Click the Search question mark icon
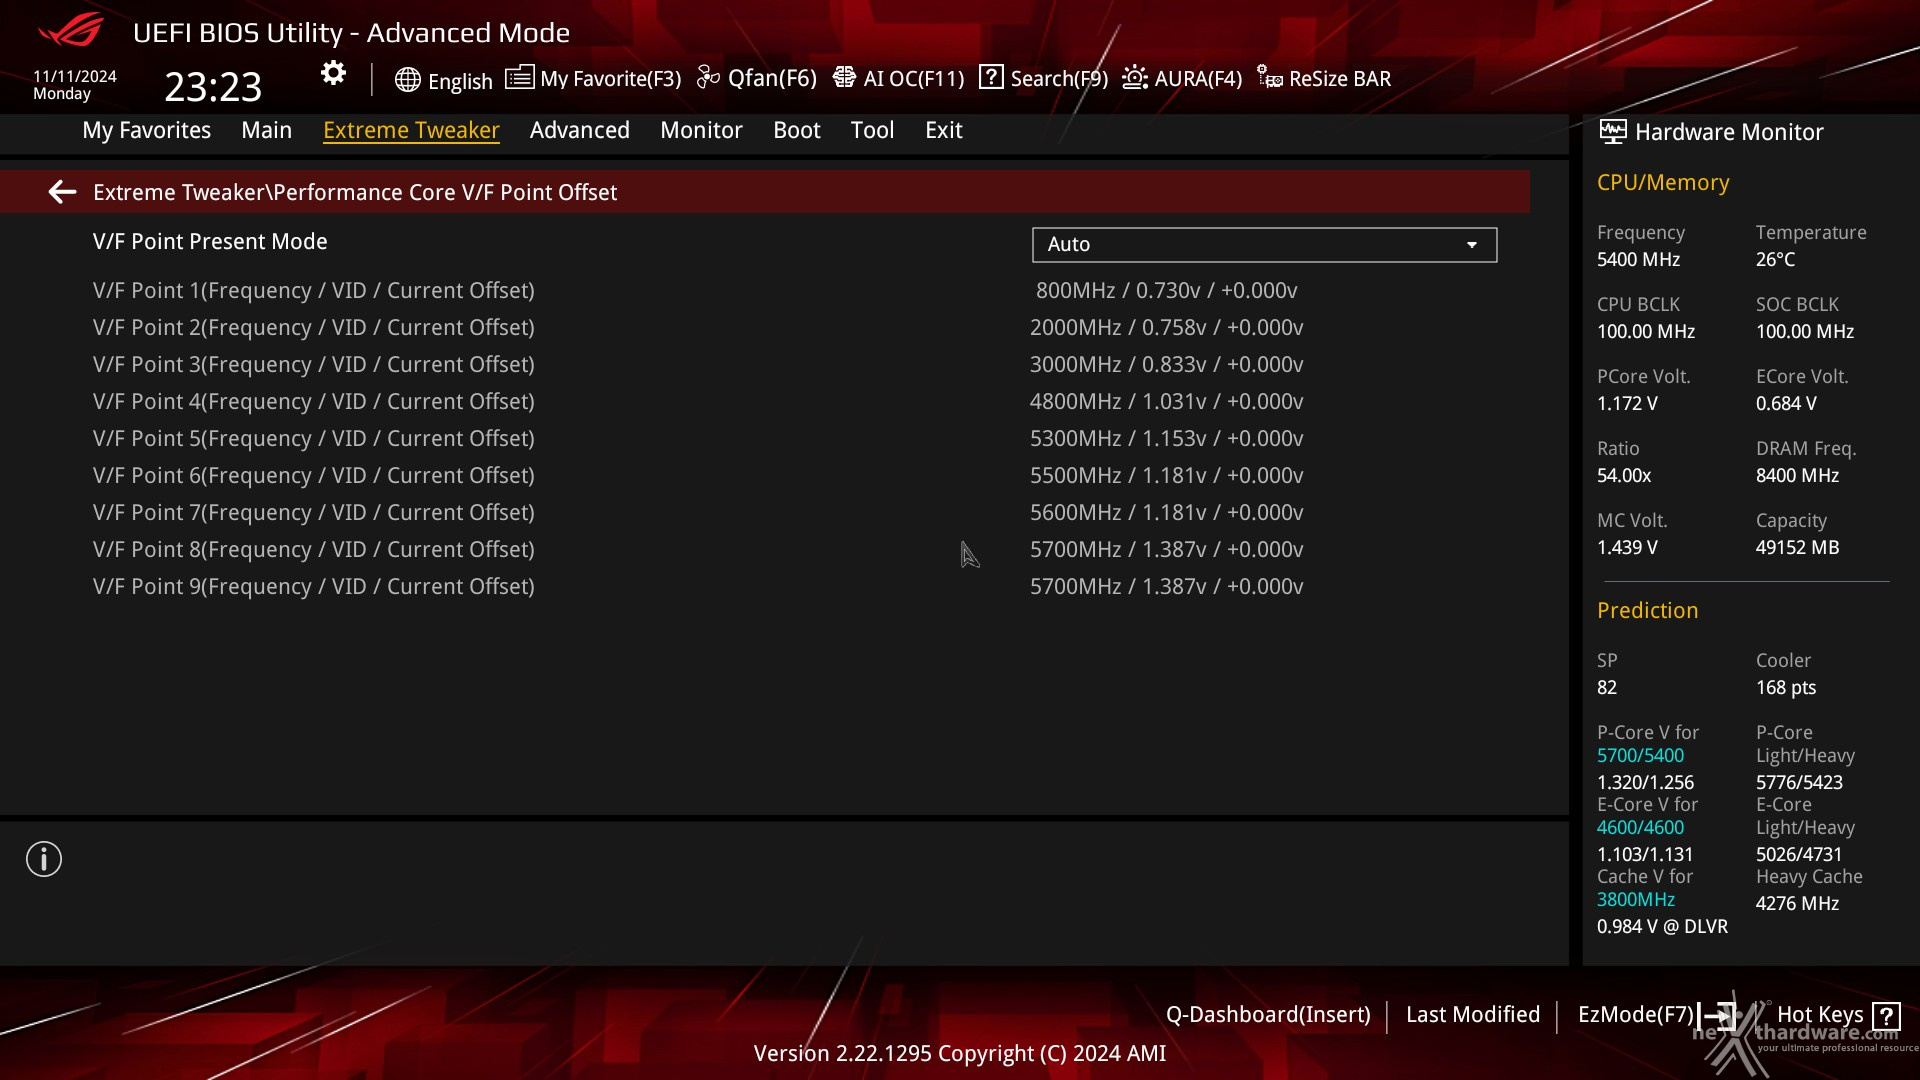Image resolution: width=1920 pixels, height=1080 pixels. pos(991,77)
